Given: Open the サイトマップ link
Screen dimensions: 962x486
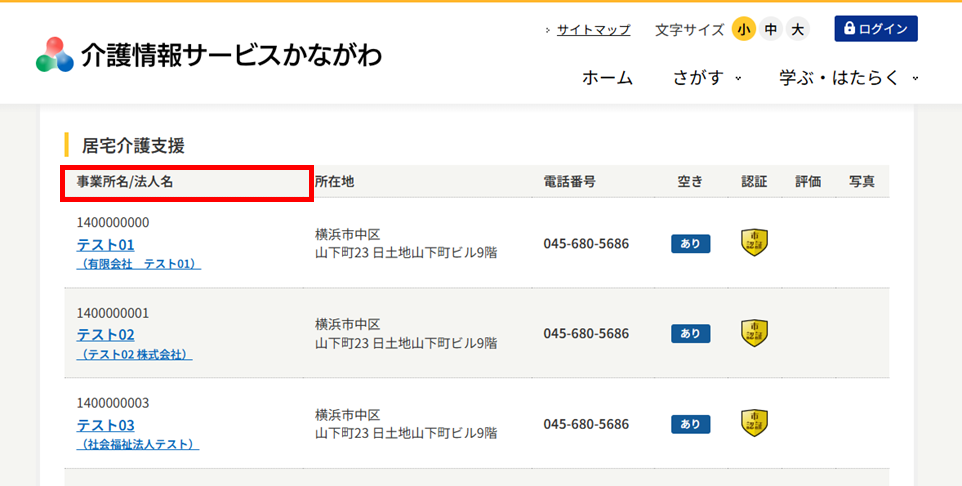Looking at the screenshot, I should click(593, 29).
